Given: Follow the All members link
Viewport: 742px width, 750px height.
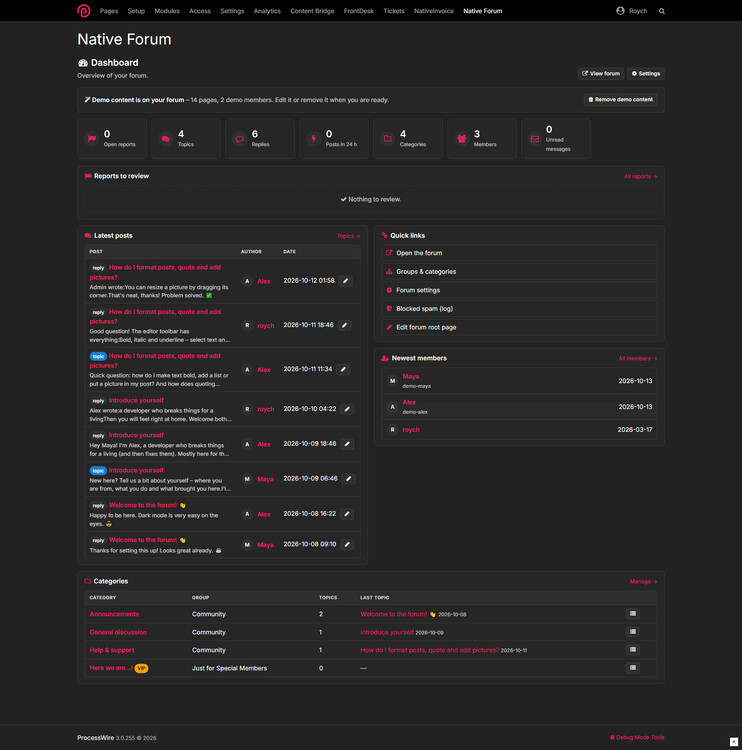Looking at the screenshot, I should [x=638, y=358].
